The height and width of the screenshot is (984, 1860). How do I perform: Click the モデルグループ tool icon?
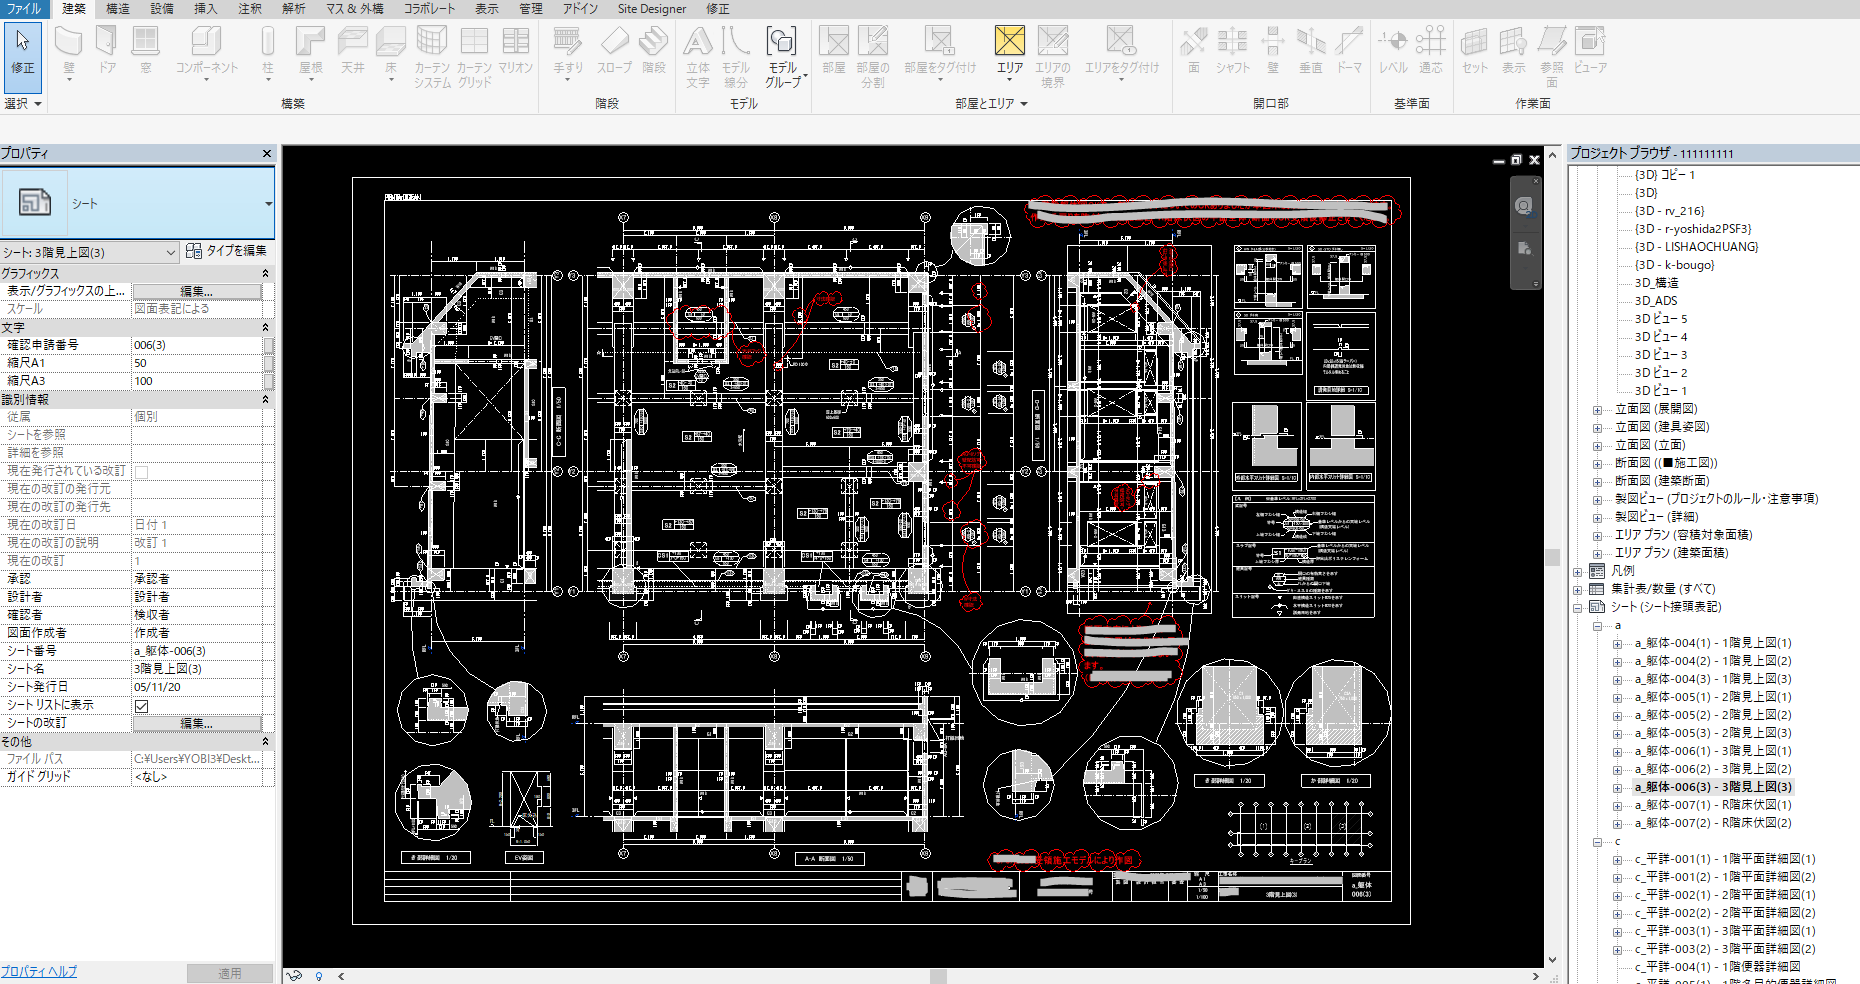(x=781, y=42)
